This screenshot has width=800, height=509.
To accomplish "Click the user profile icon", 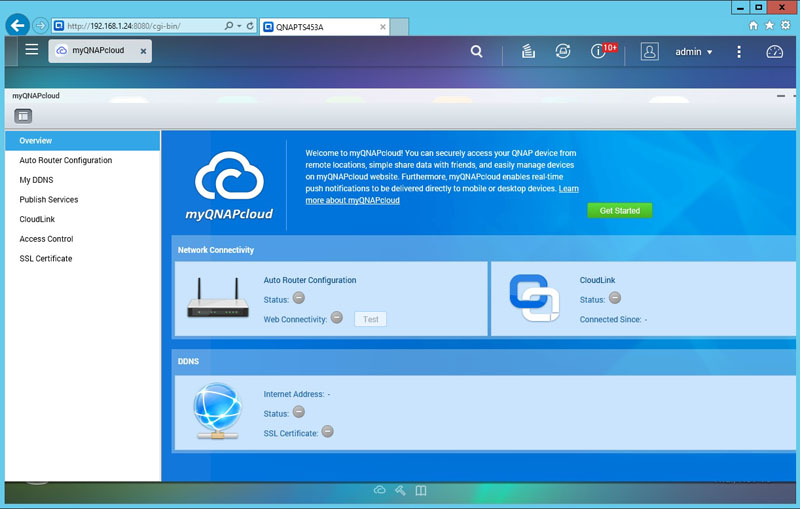I will point(650,51).
